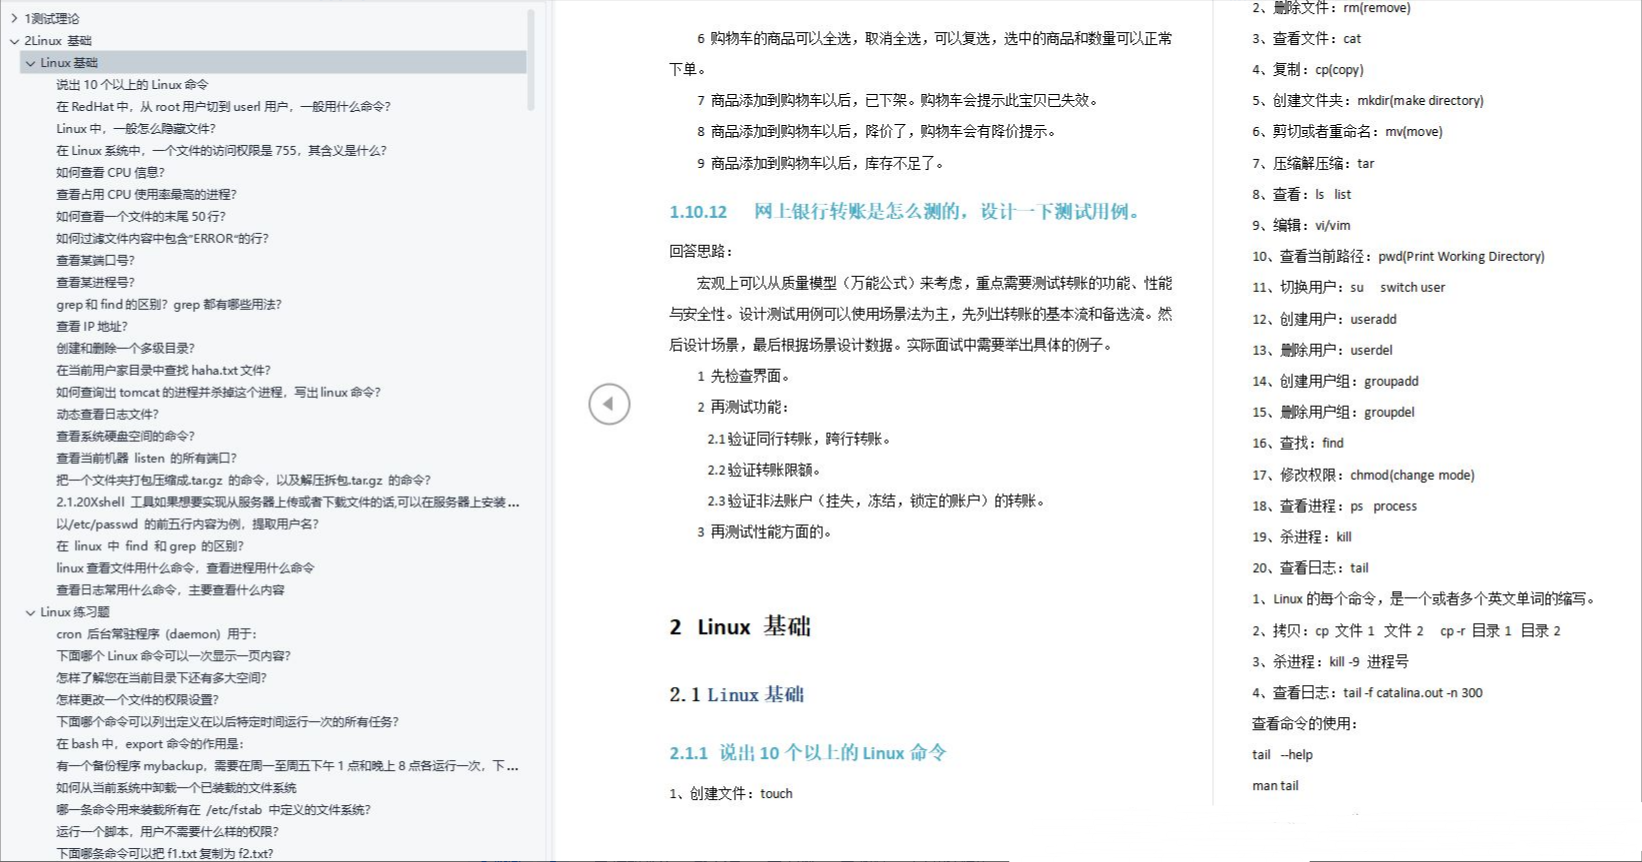Click the line 19、杀进程: kill
The width and height of the screenshot is (1642, 862).
click(1302, 537)
